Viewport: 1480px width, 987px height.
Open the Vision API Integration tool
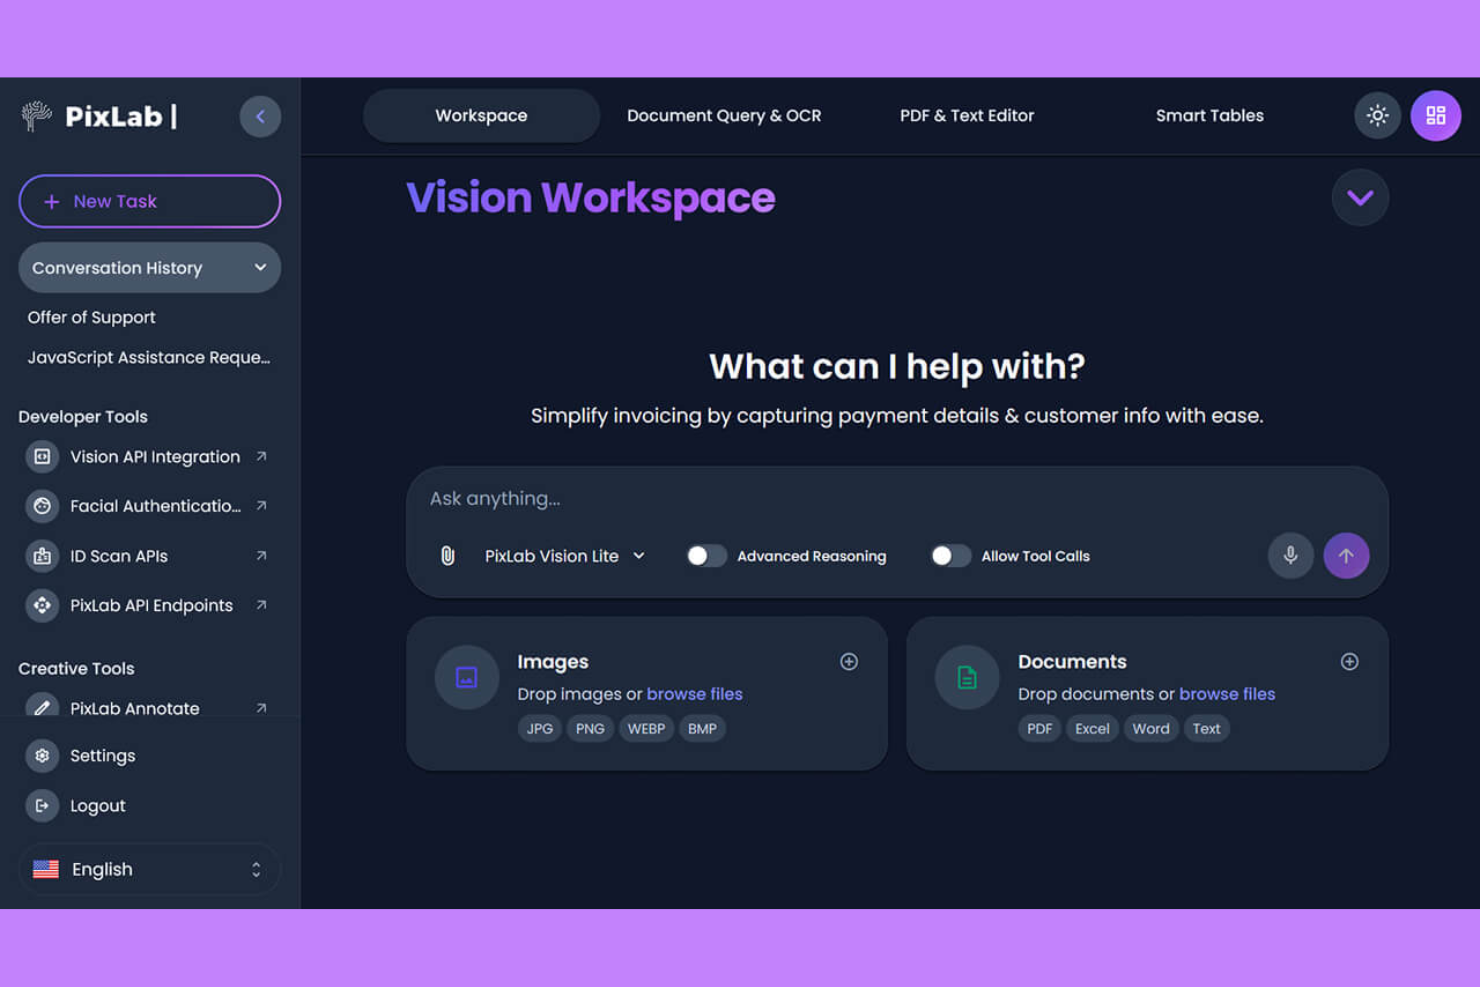click(x=155, y=457)
